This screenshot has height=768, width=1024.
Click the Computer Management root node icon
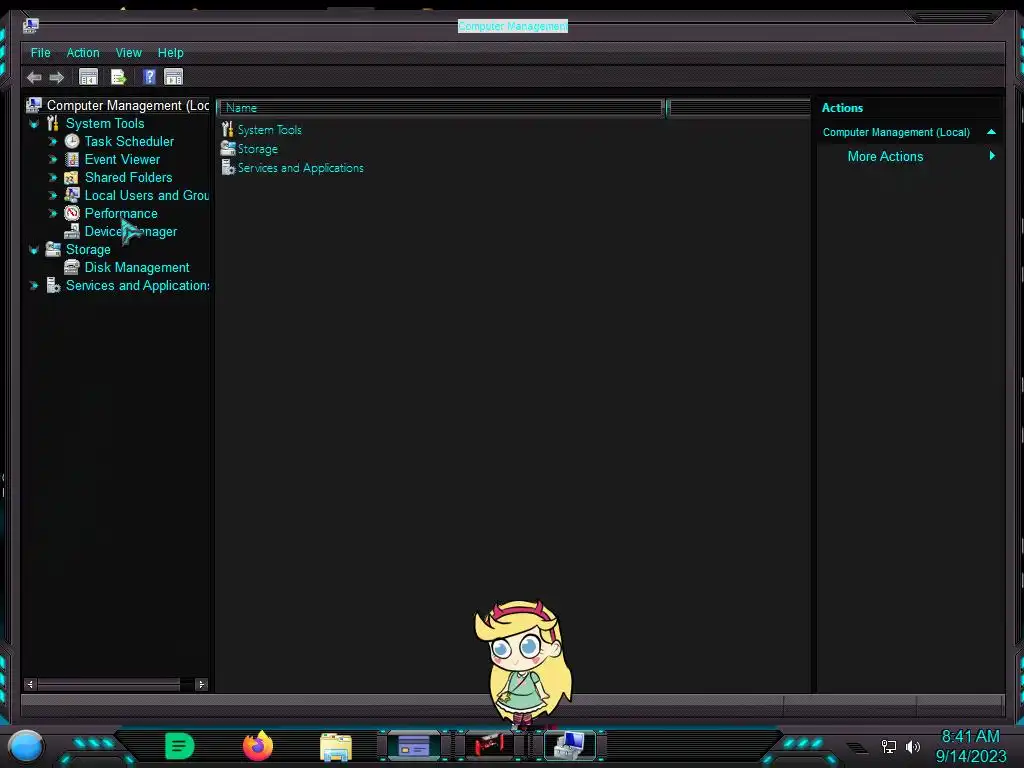[x=34, y=105]
